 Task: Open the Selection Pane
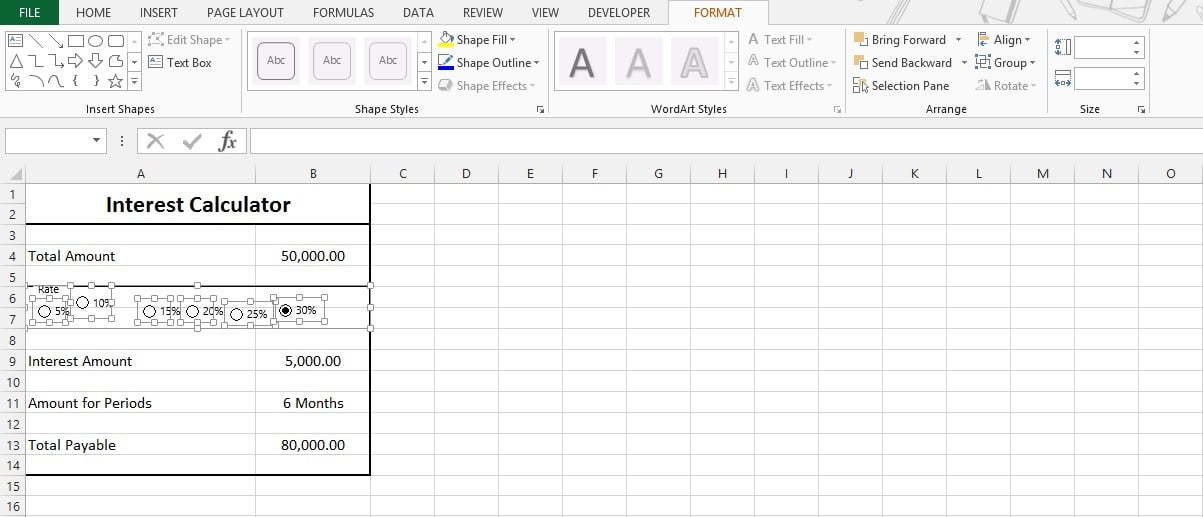[x=901, y=86]
